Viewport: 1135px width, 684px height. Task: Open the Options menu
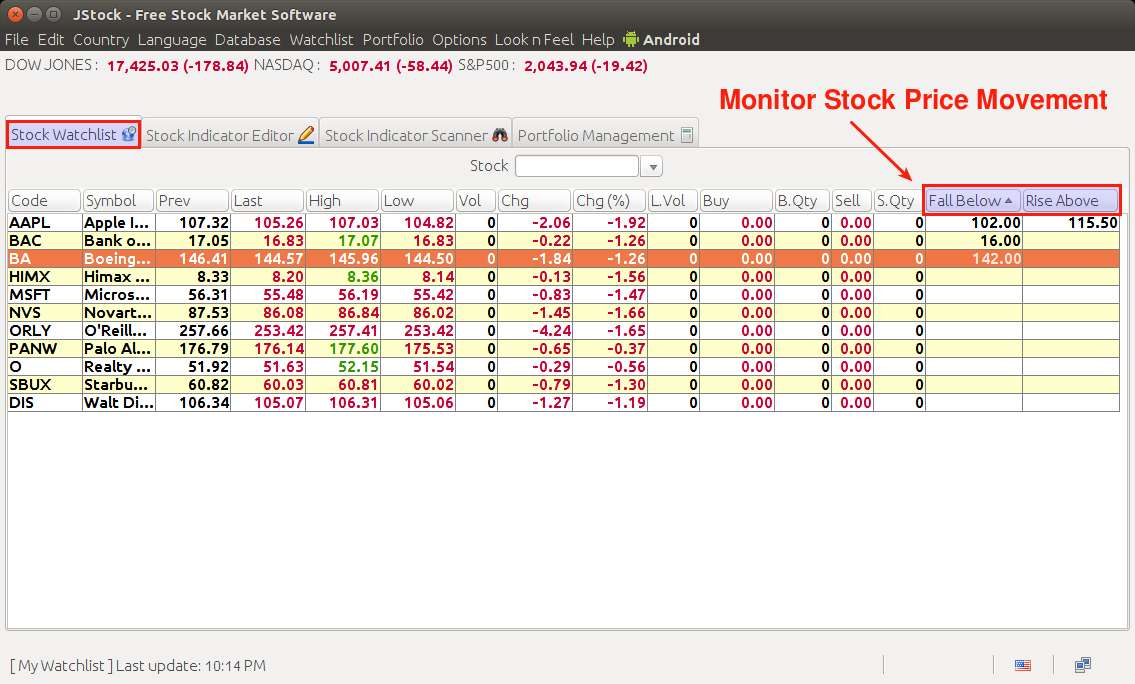pos(459,40)
